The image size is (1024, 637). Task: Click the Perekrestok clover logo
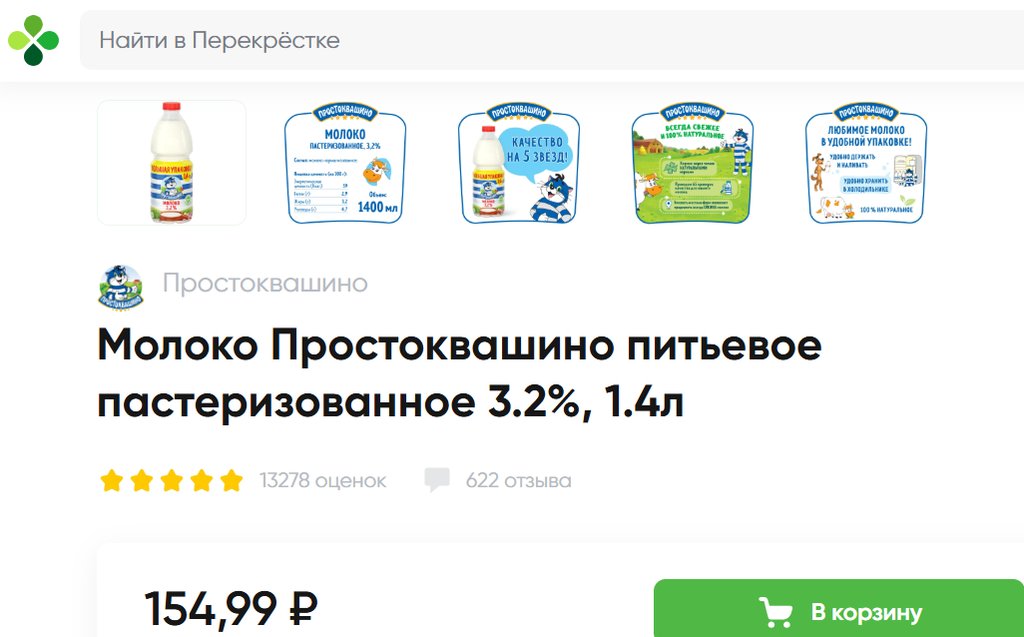(33, 41)
